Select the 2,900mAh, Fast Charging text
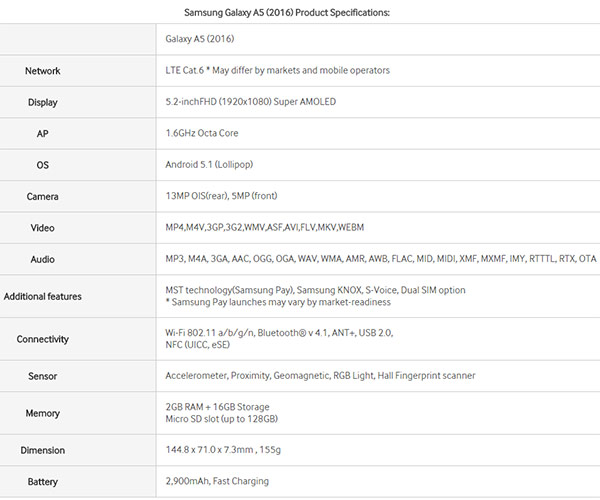This screenshot has height=500, width=600. click(217, 481)
